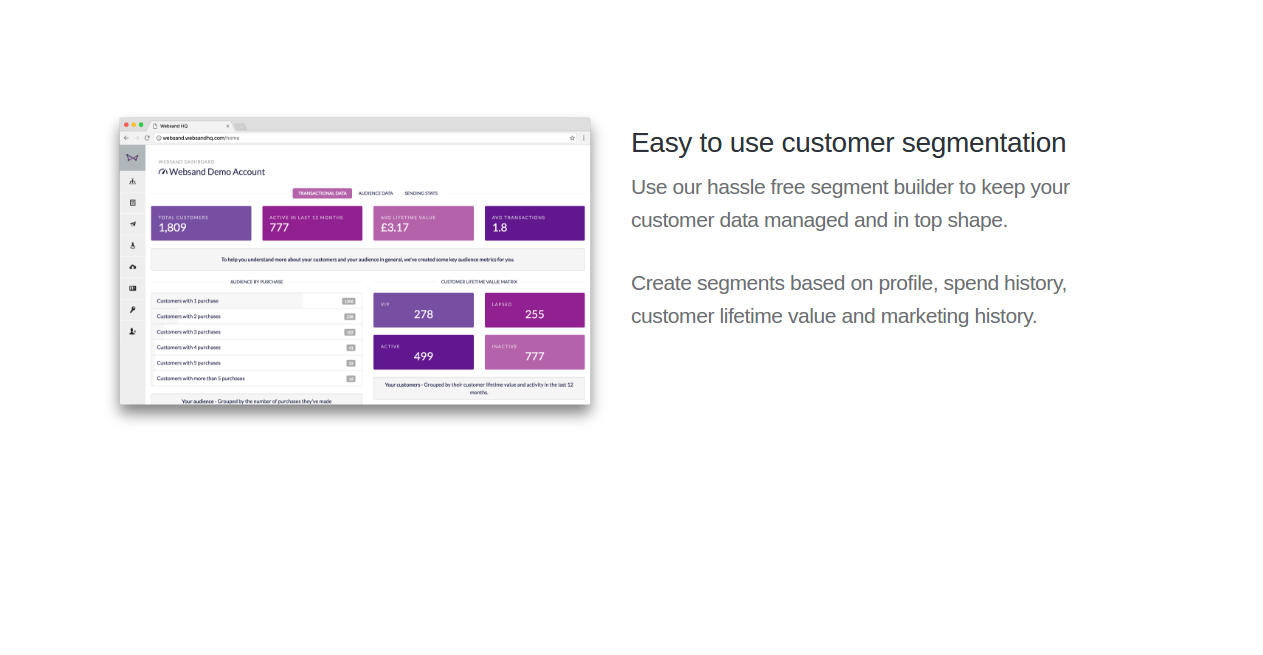Click the paper plane icon in sidebar
Viewport: 1263px width, 655px height.
(x=132, y=223)
